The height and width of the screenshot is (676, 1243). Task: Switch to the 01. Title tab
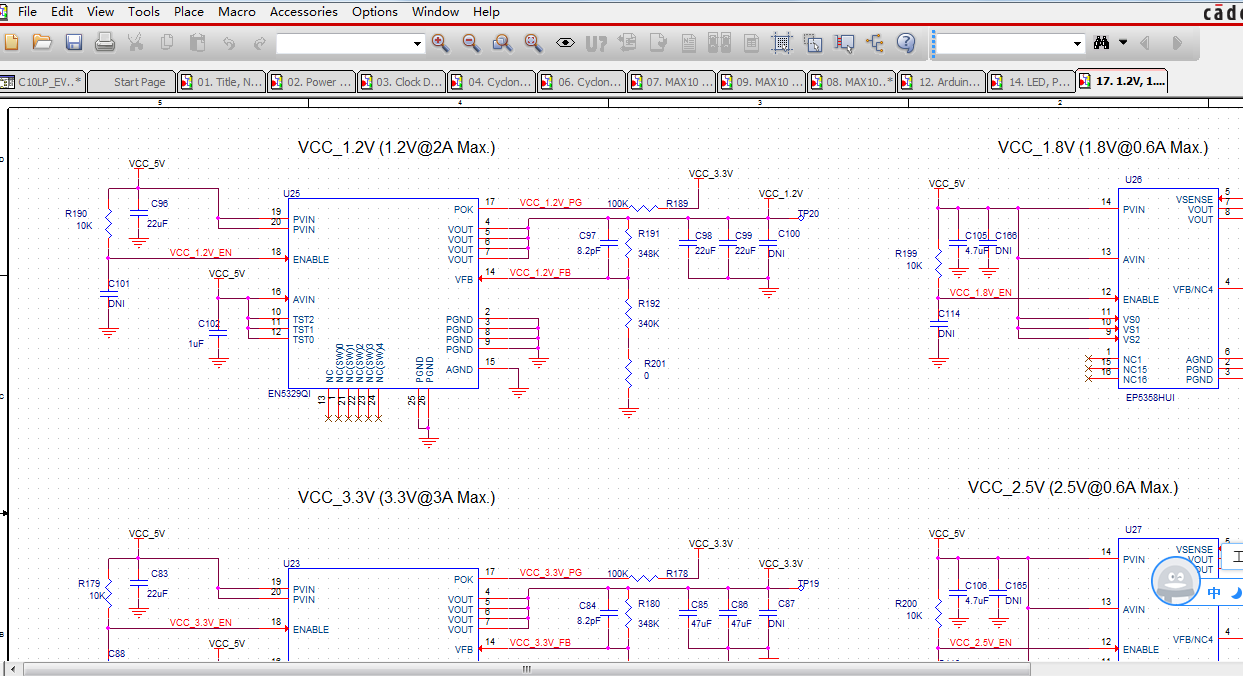click(222, 82)
